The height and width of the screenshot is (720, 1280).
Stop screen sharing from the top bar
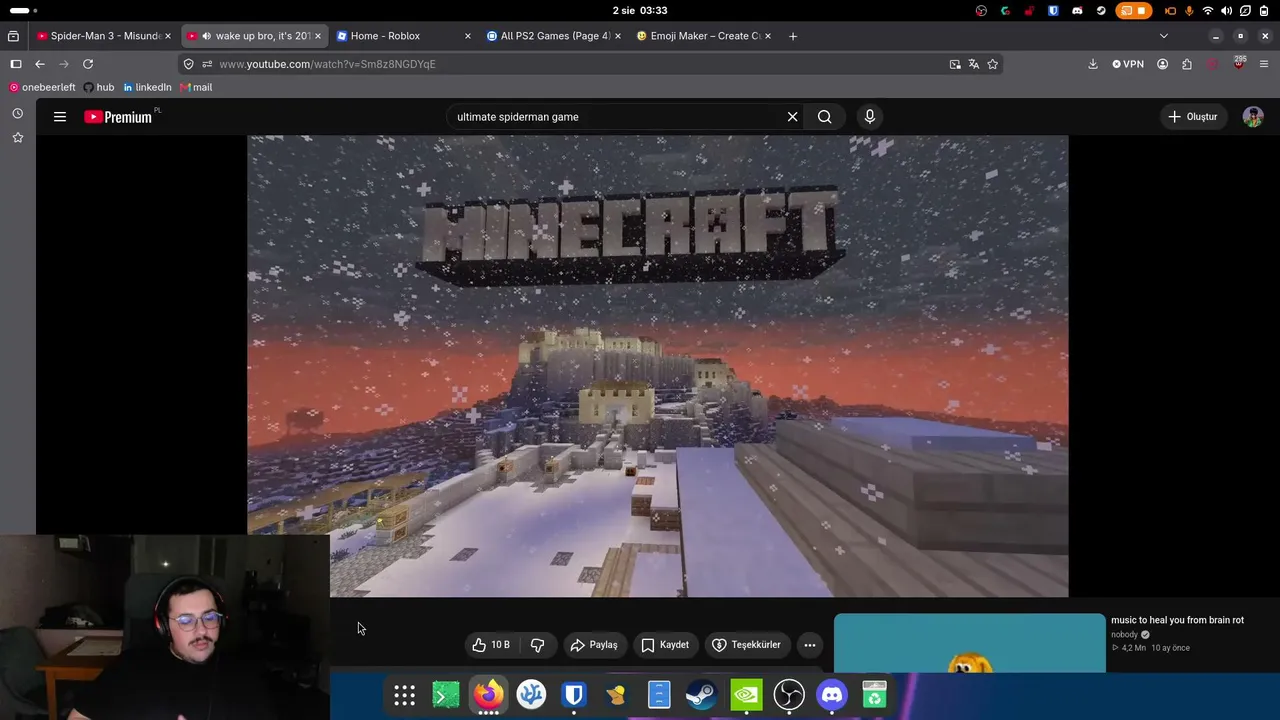(1133, 10)
